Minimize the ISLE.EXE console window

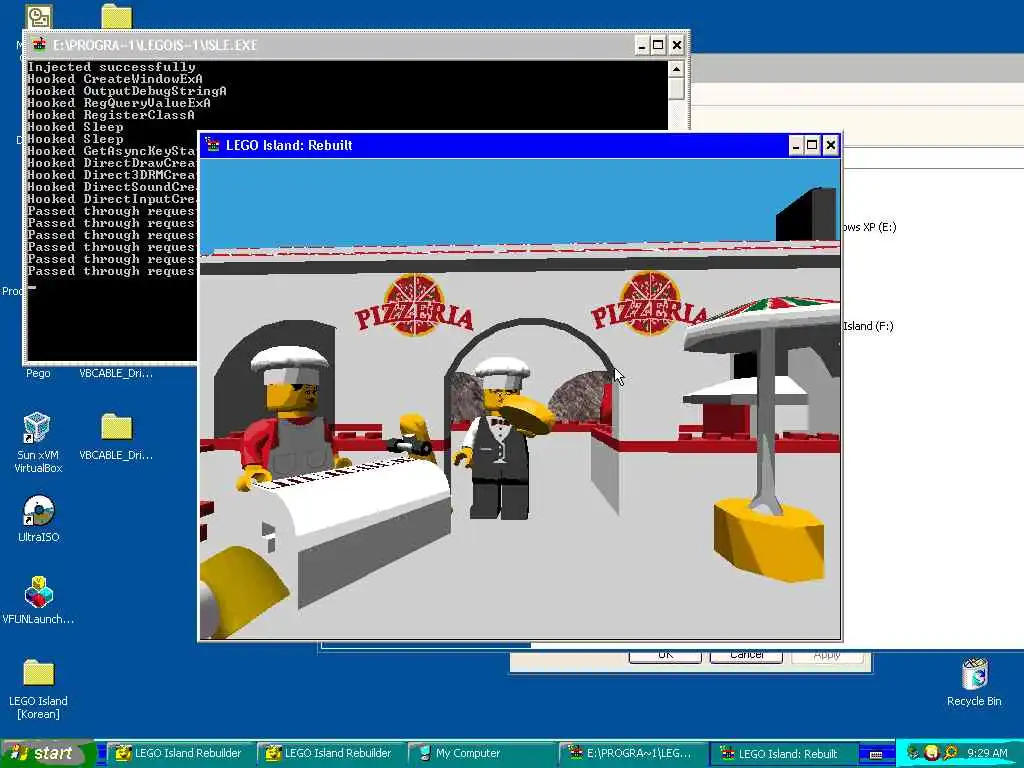(x=642, y=45)
